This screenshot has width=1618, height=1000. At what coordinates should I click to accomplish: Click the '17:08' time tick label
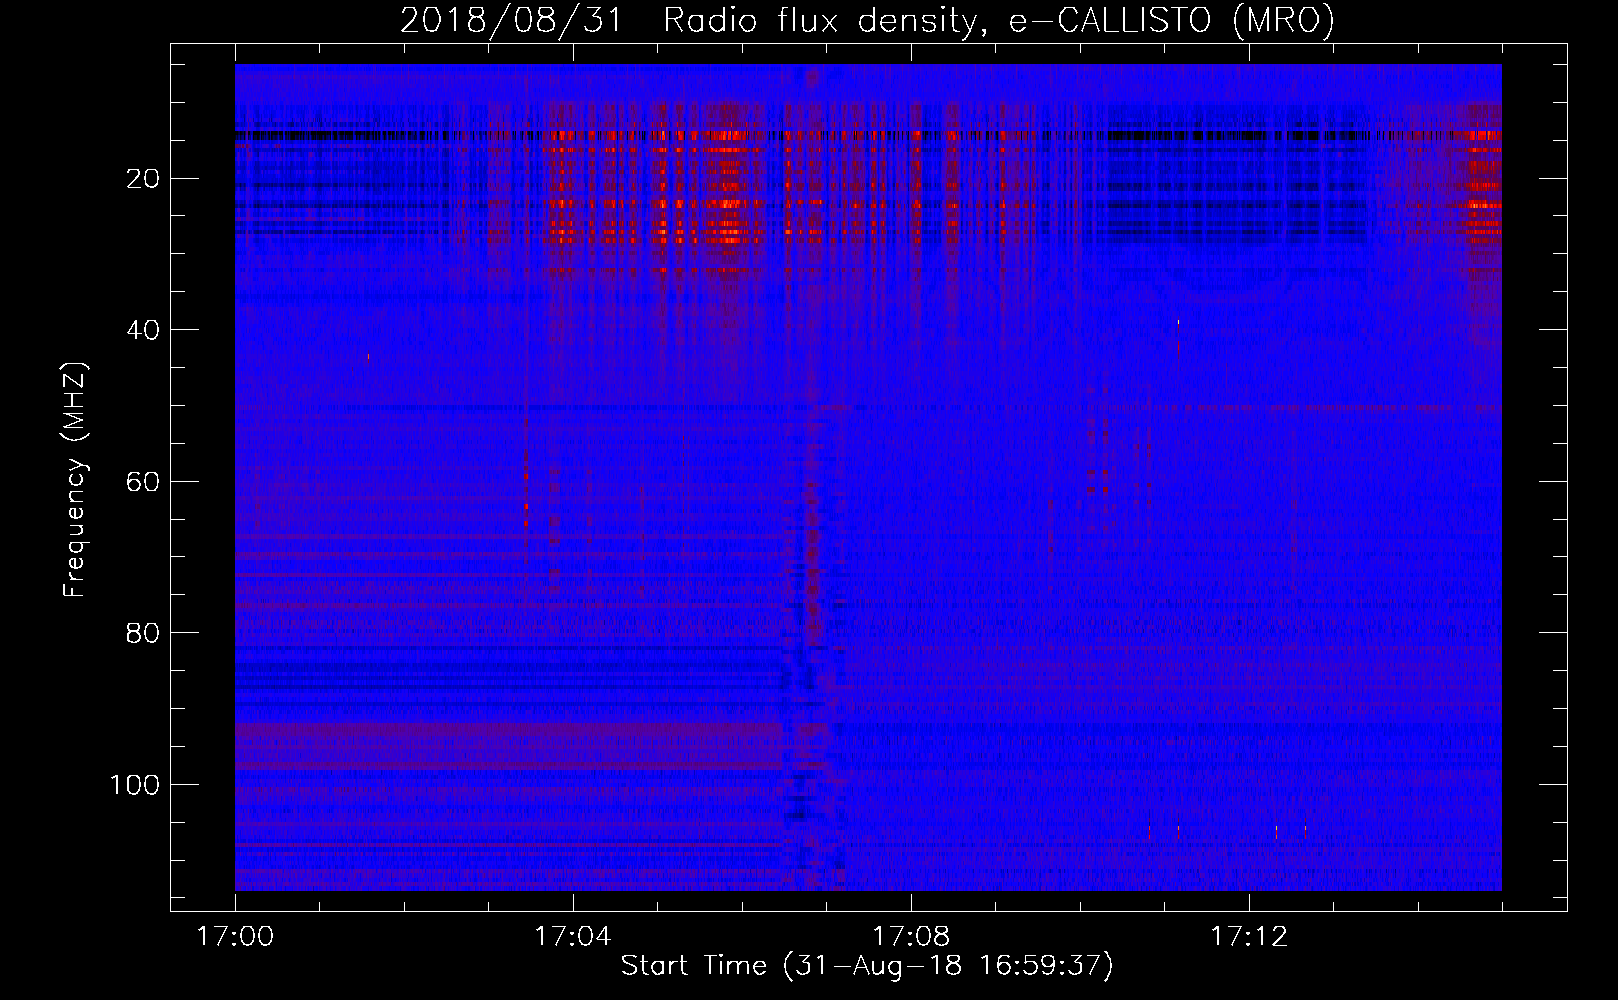point(910,937)
